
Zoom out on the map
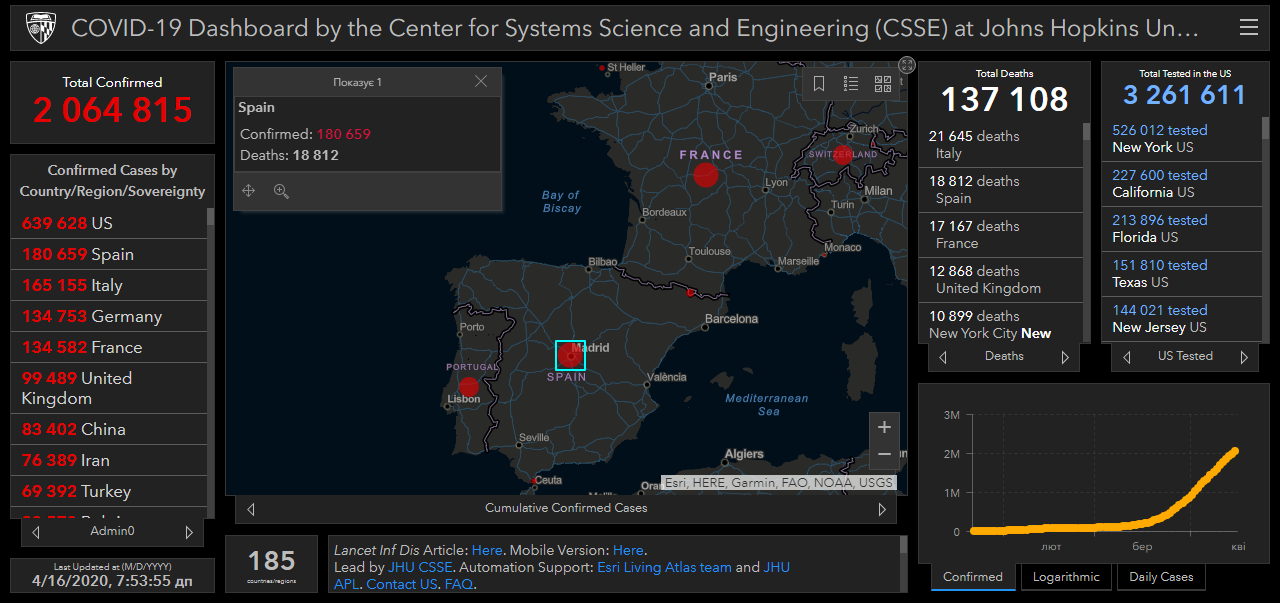click(884, 455)
